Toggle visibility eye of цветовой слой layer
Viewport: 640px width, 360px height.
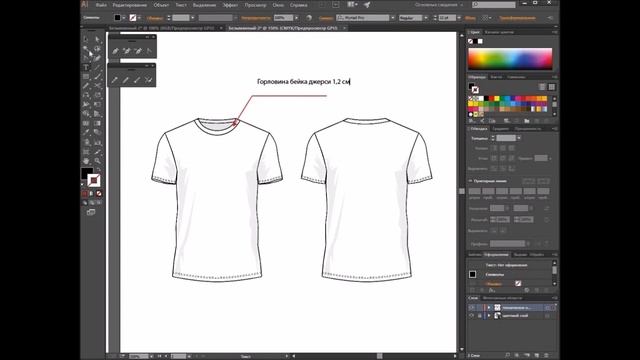click(471, 316)
